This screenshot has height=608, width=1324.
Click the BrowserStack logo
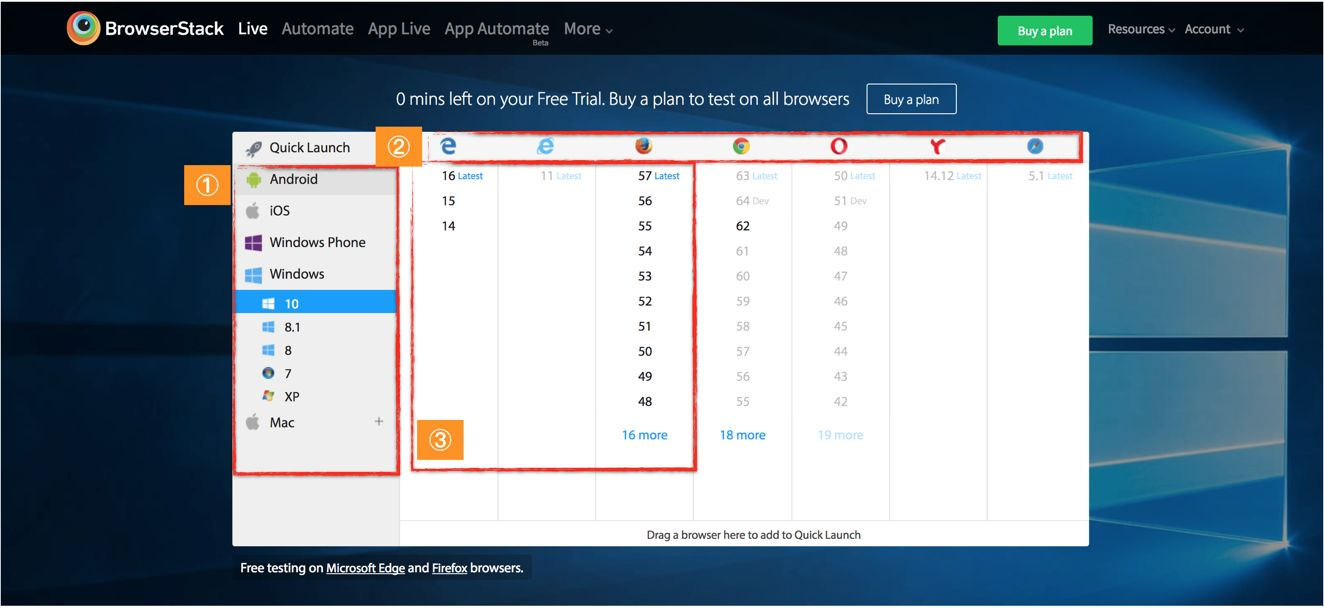click(145, 29)
